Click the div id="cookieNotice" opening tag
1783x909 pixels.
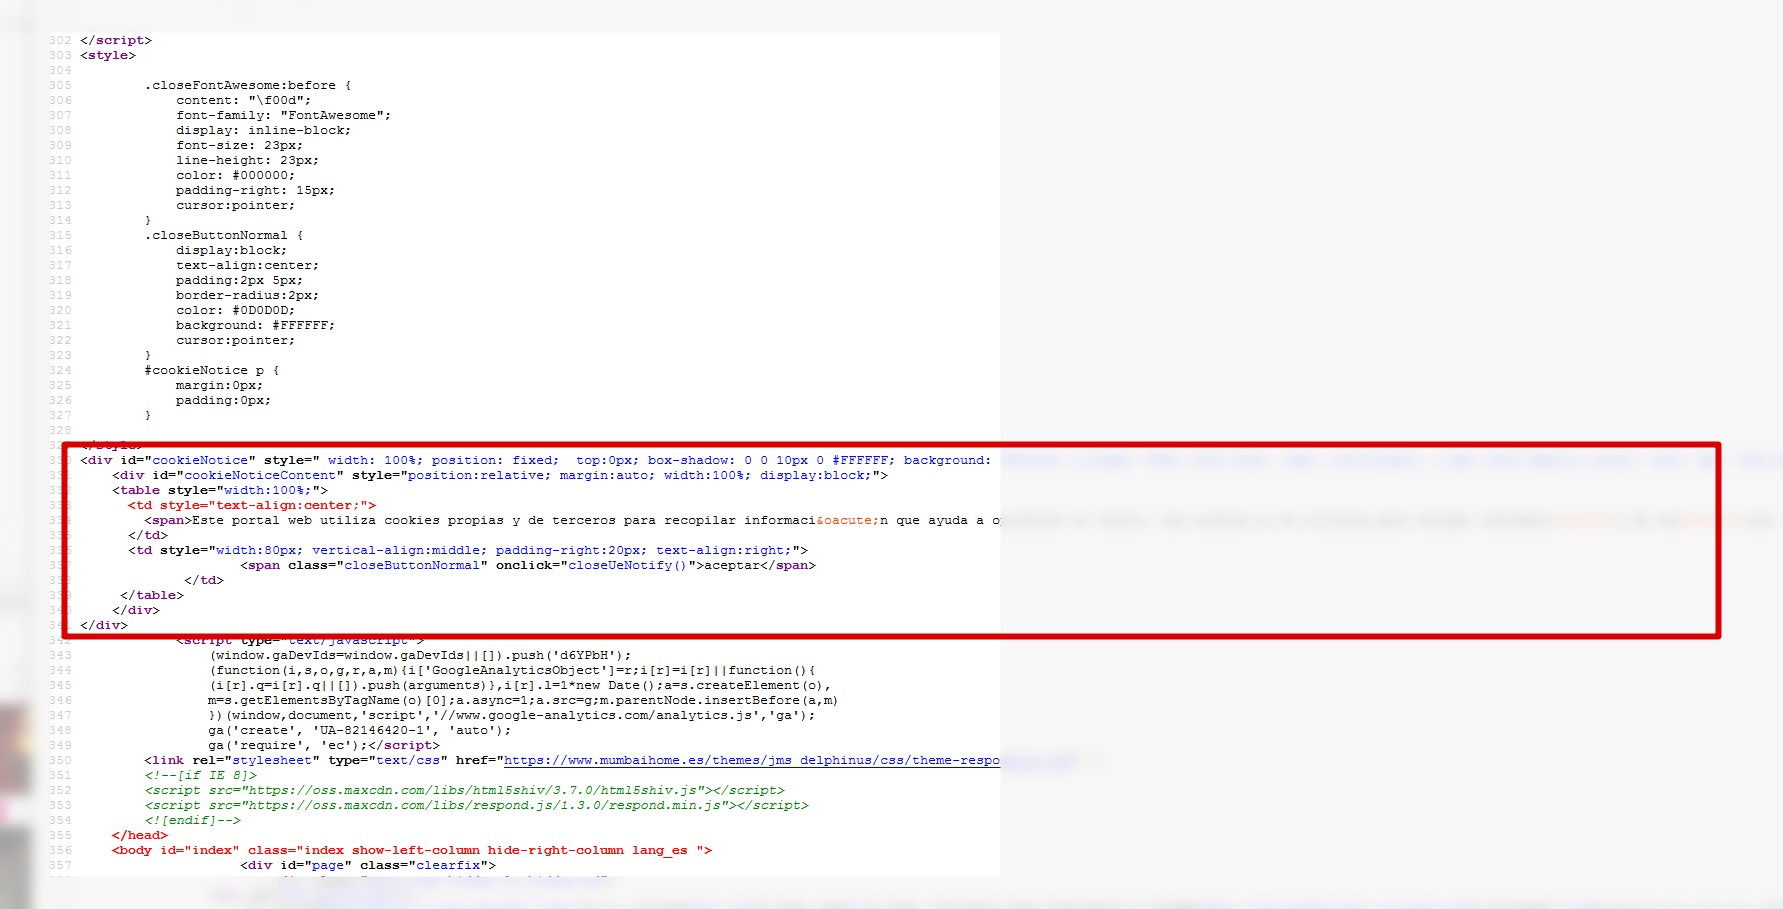click(536, 460)
